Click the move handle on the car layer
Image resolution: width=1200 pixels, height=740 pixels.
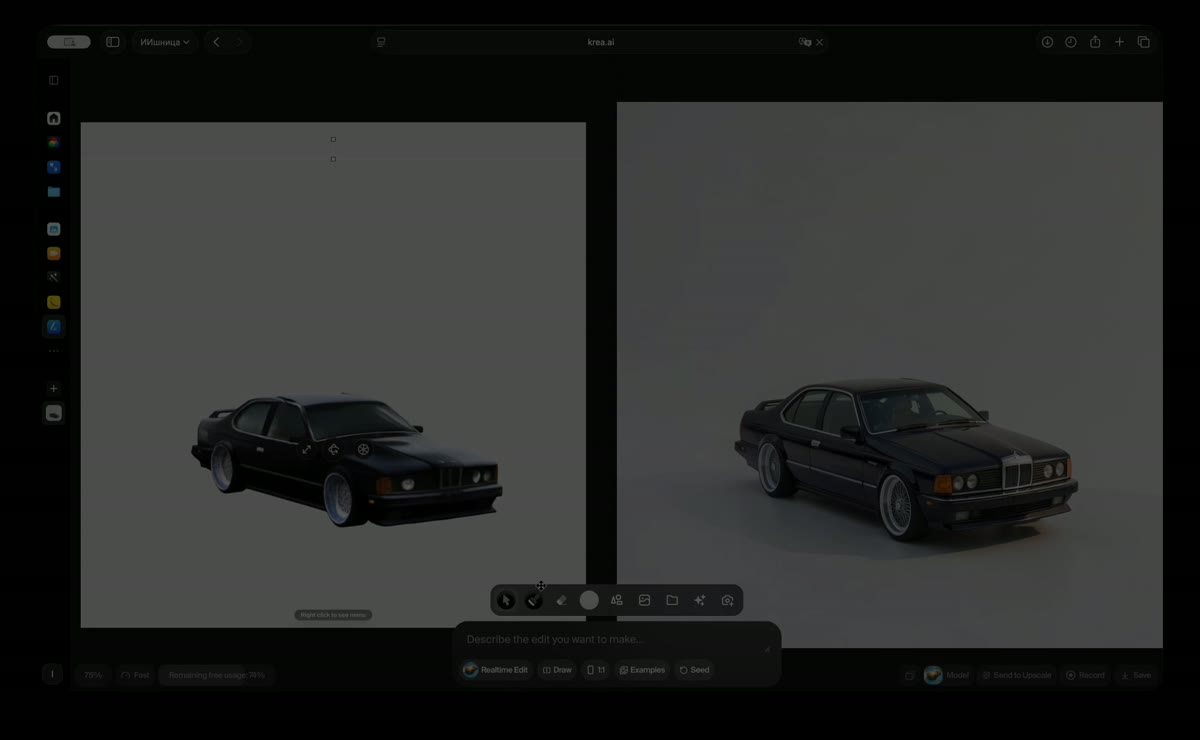pos(334,450)
